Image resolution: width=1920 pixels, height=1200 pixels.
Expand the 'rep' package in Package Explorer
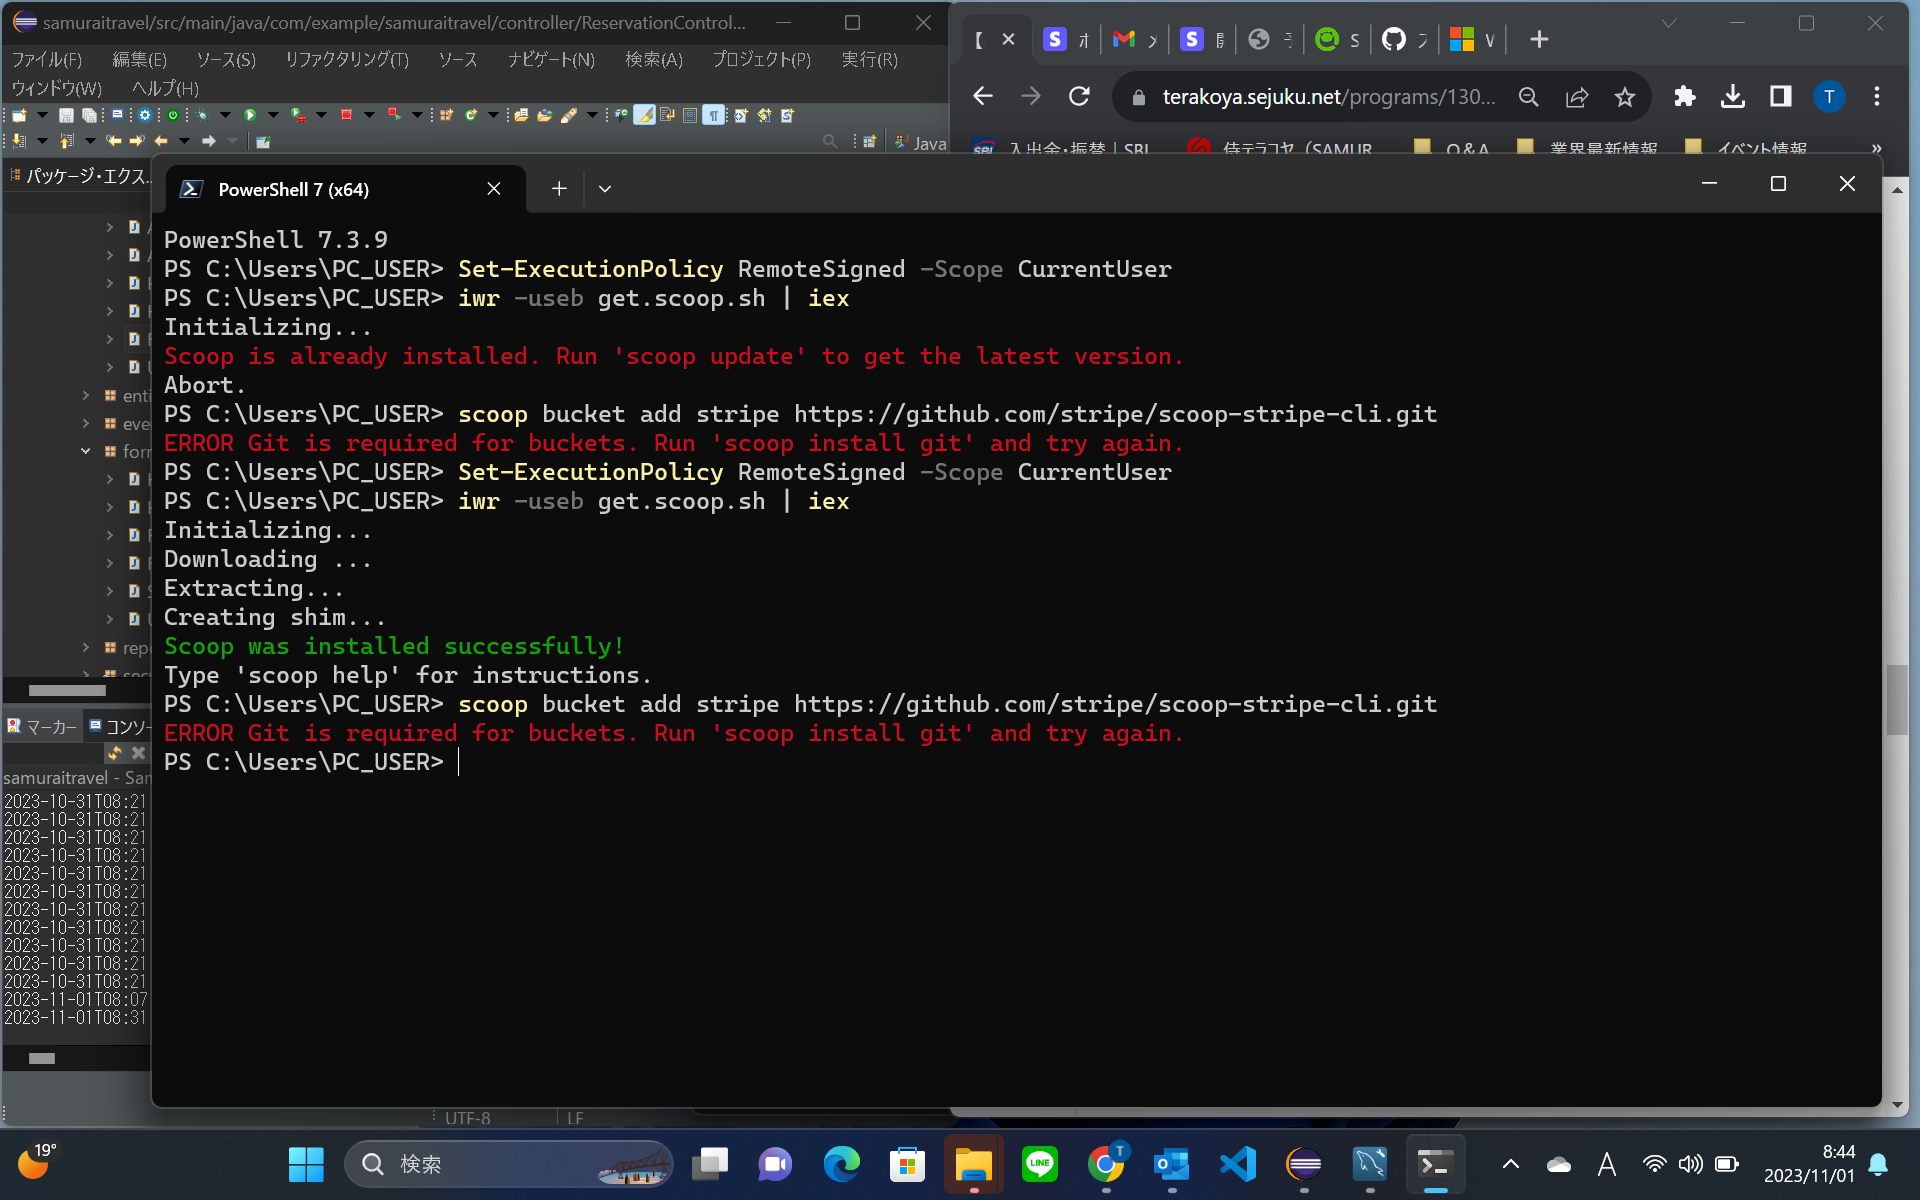(x=86, y=648)
